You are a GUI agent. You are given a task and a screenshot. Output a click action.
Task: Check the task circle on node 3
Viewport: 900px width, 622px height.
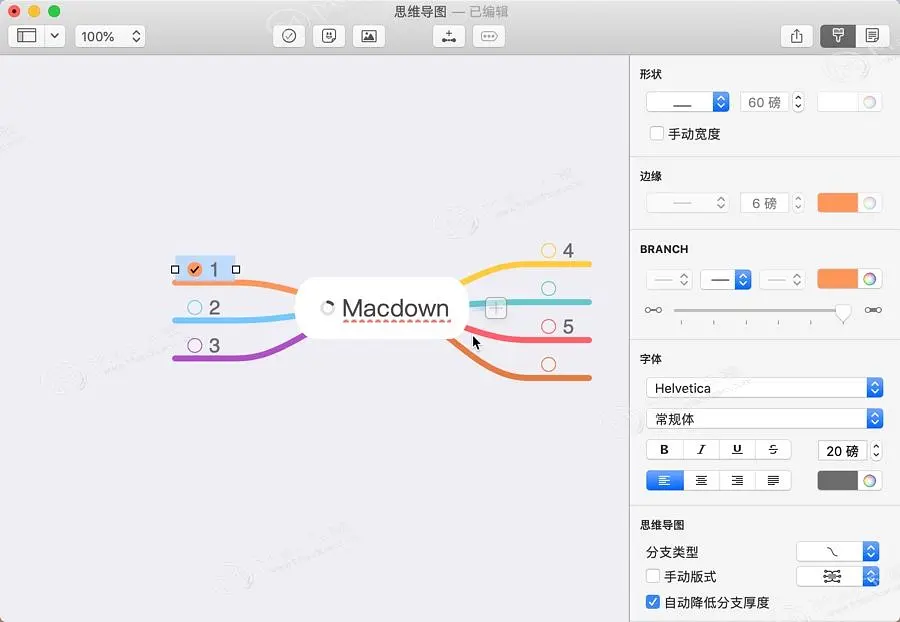click(195, 345)
